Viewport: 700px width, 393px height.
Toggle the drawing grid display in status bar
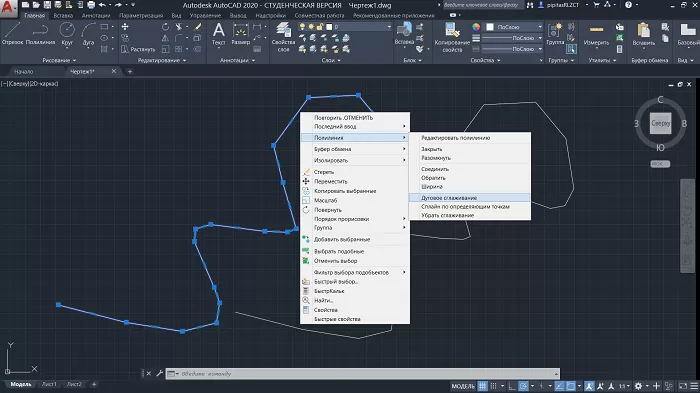tap(483, 386)
